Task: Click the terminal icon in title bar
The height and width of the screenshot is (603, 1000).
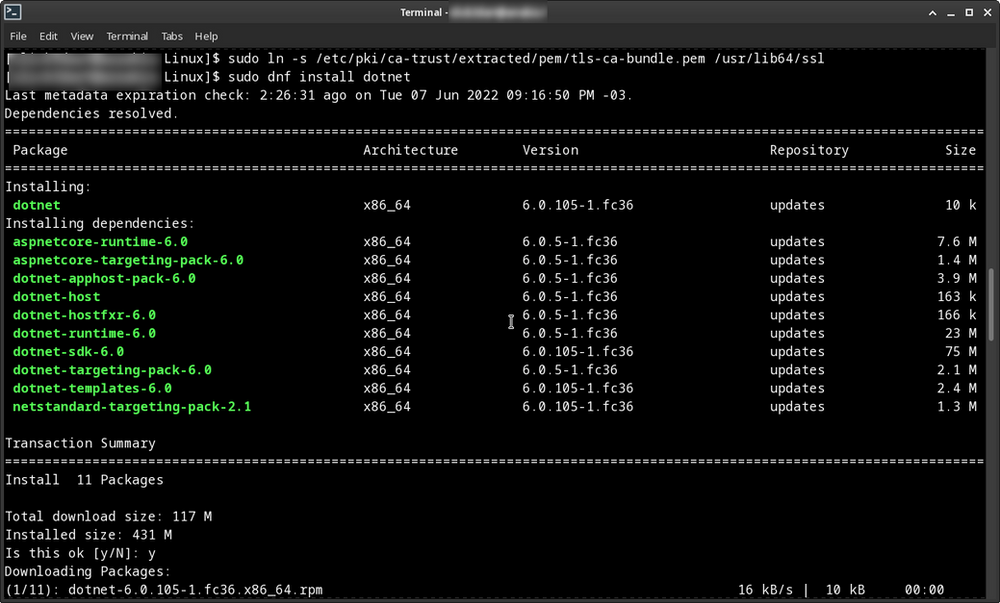Action: [x=13, y=12]
